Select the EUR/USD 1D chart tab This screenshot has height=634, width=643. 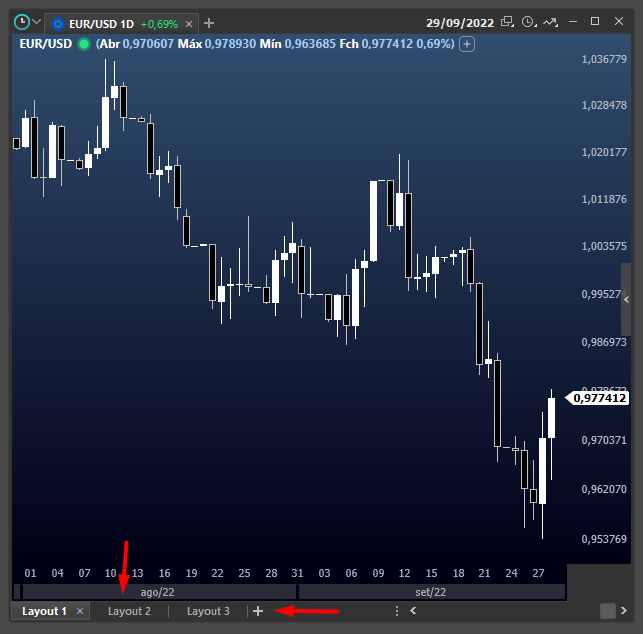pos(100,22)
